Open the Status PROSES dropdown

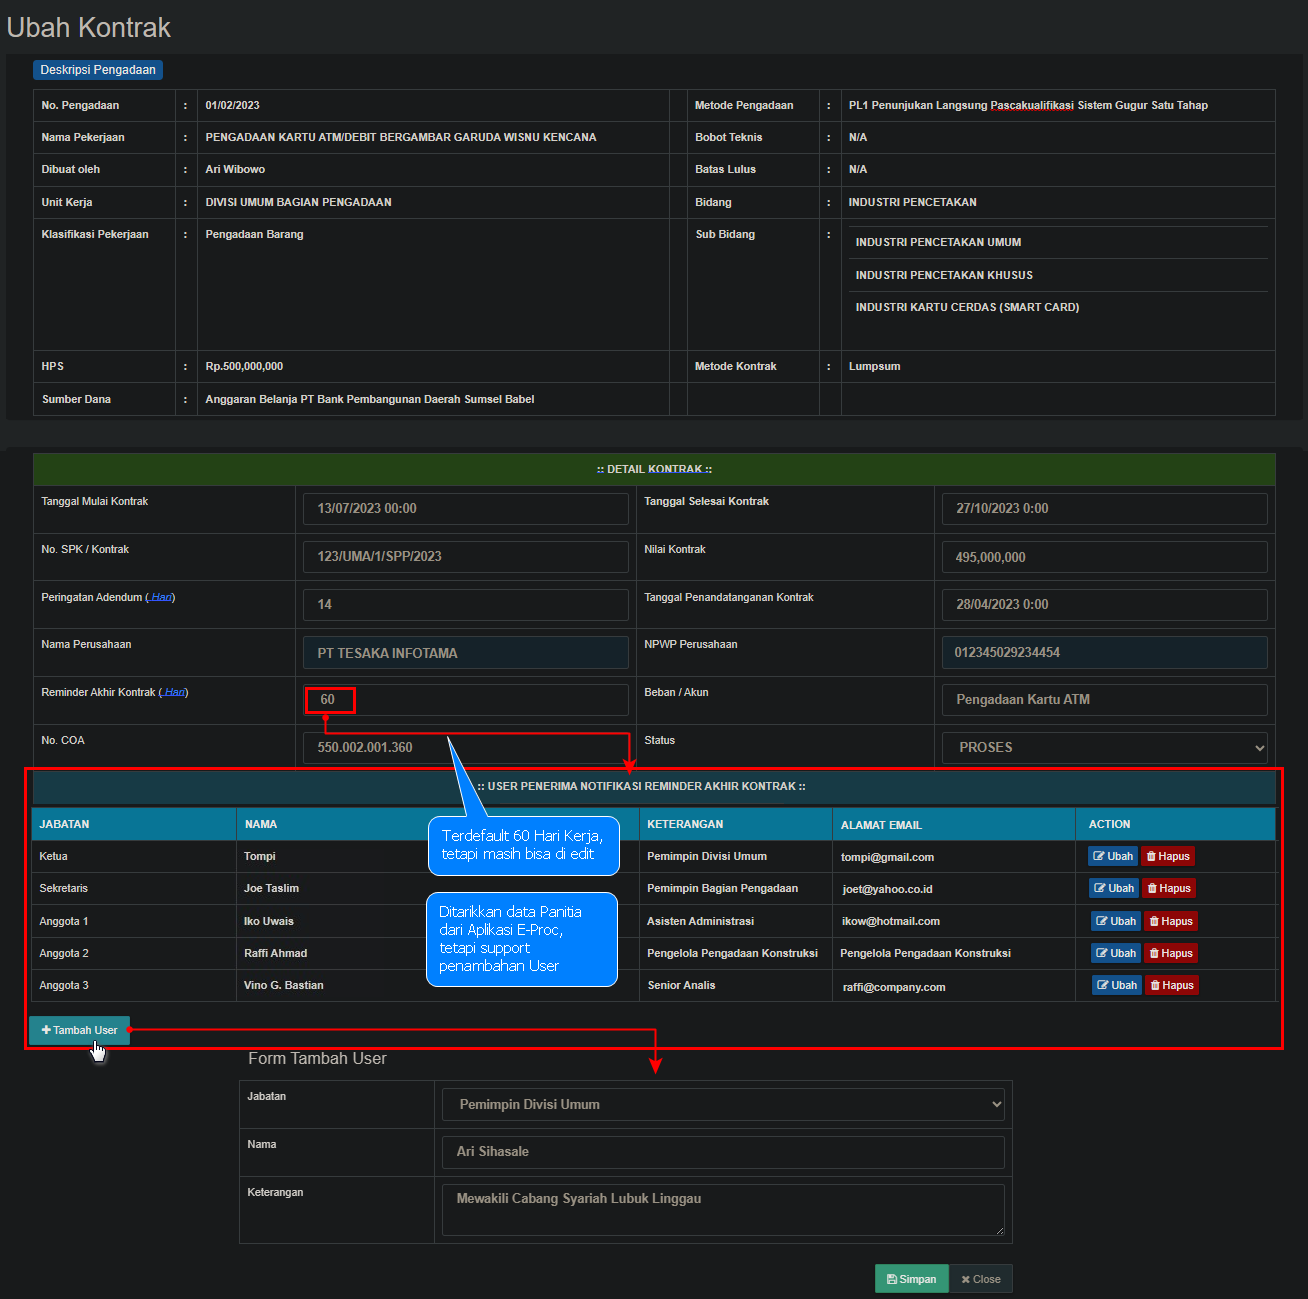[x=1104, y=747]
